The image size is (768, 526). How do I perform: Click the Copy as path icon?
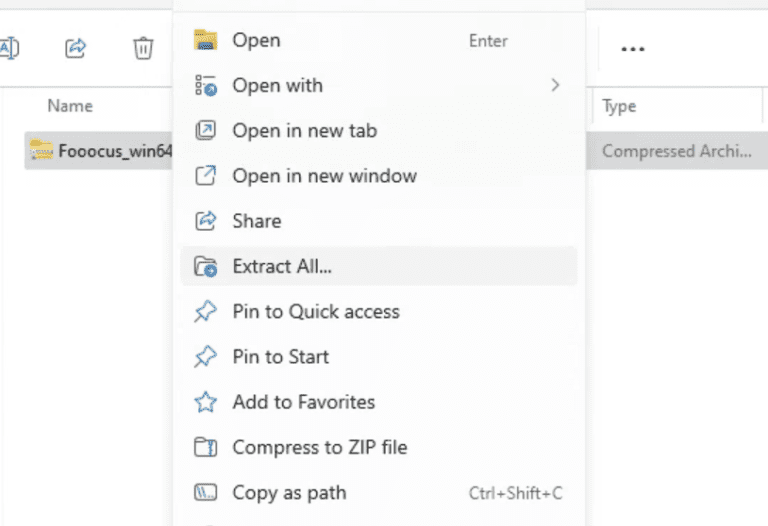pyautogui.click(x=205, y=492)
